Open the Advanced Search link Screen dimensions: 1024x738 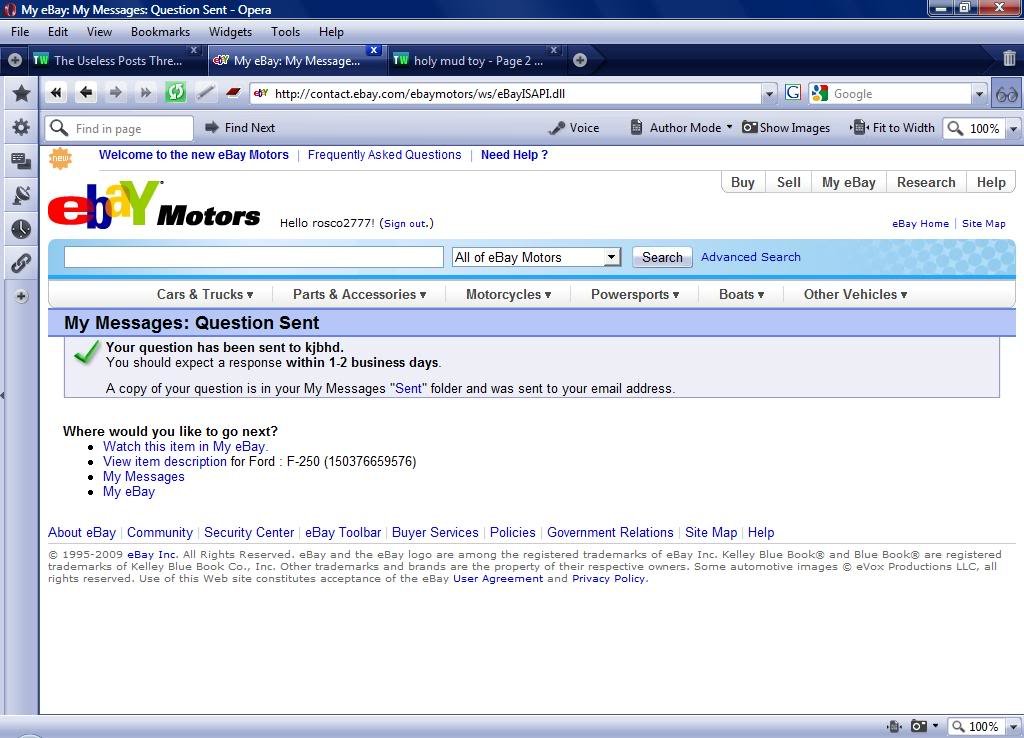click(x=750, y=257)
